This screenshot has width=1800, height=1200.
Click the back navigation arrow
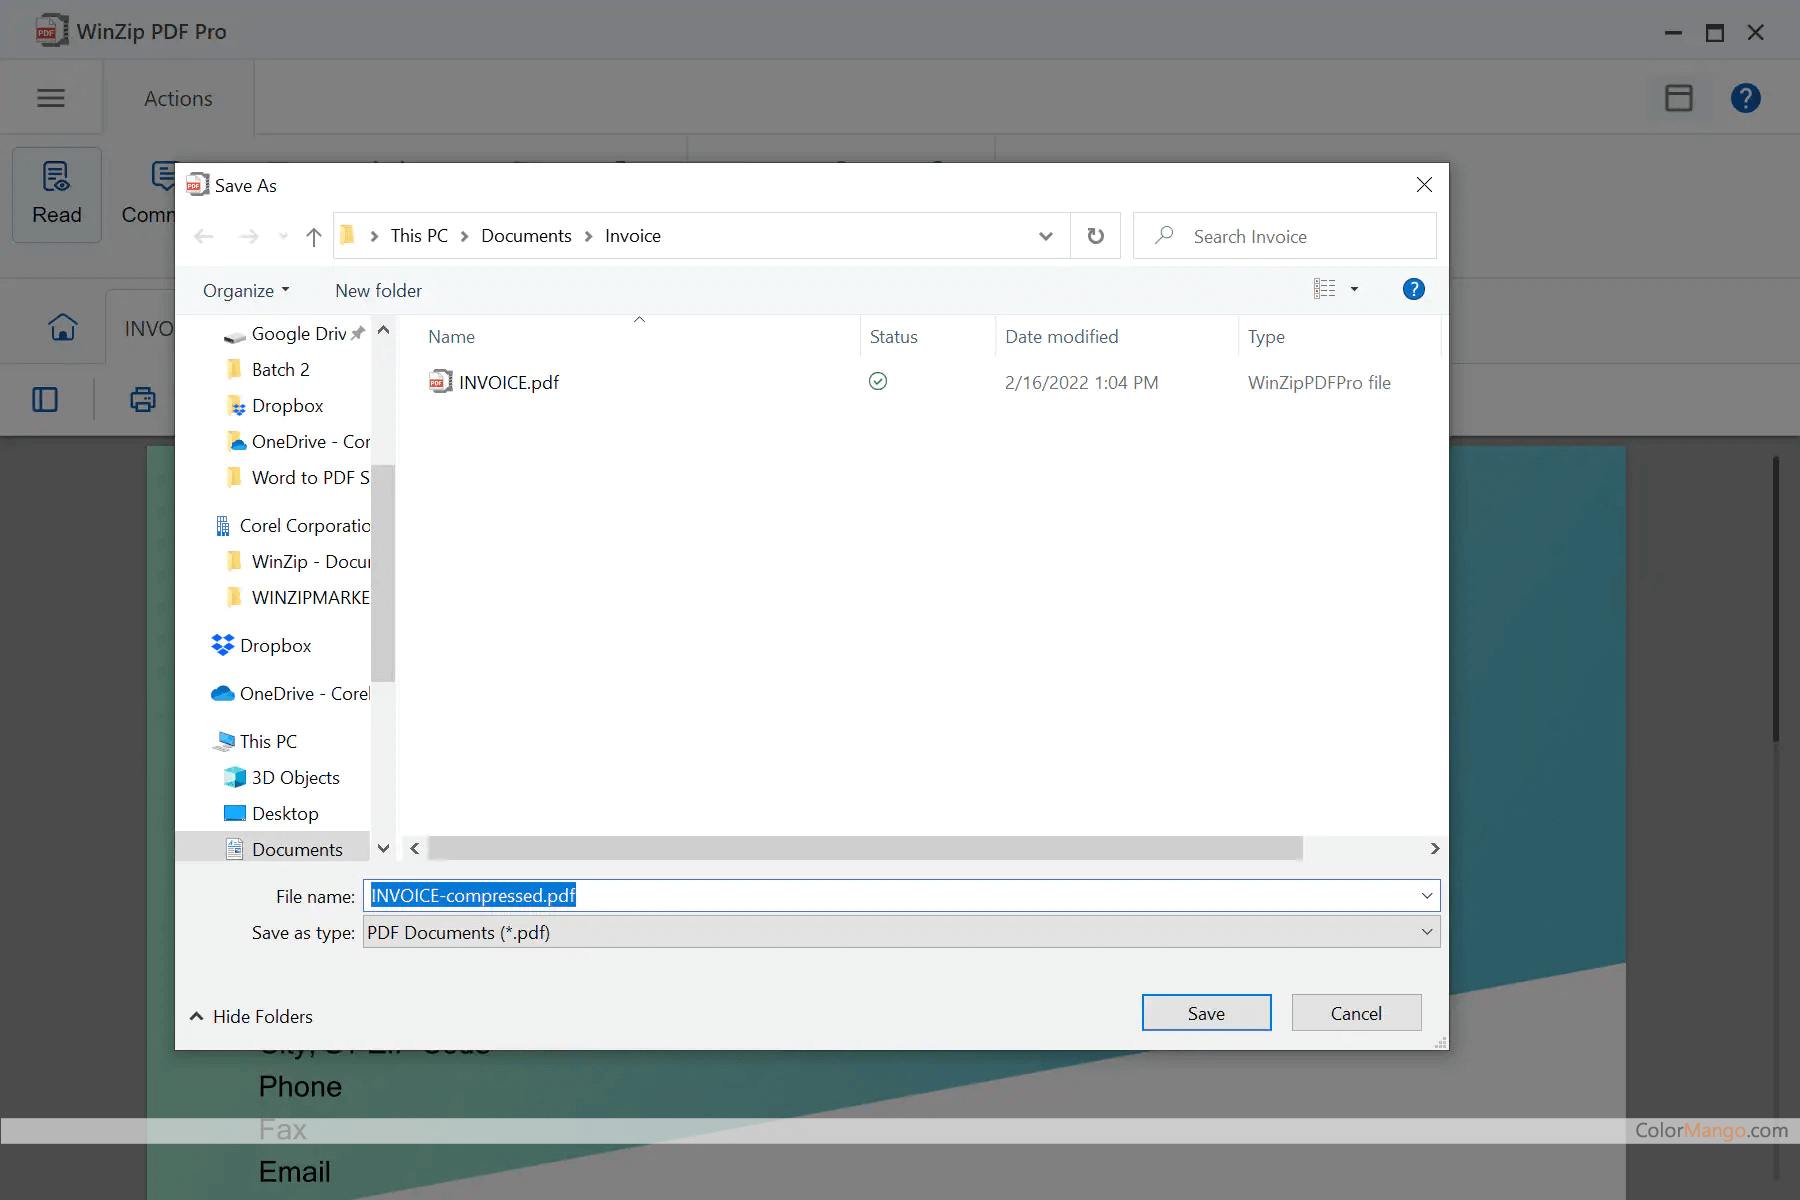(x=205, y=236)
